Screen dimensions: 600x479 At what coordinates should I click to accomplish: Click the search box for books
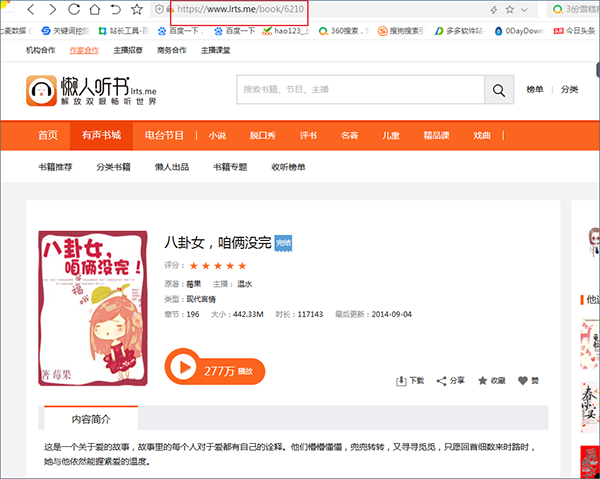pyautogui.click(x=360, y=90)
